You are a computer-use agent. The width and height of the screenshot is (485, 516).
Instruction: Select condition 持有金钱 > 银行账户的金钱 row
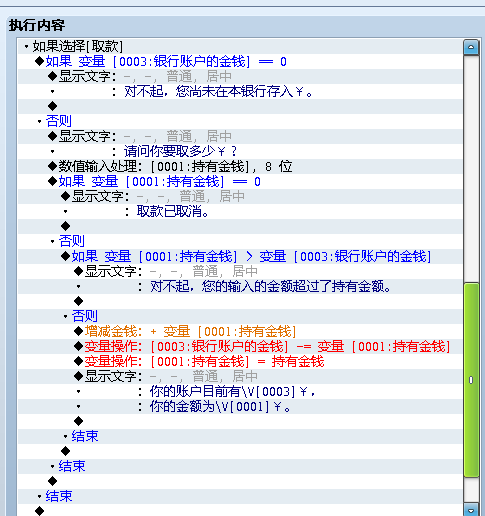click(240, 256)
